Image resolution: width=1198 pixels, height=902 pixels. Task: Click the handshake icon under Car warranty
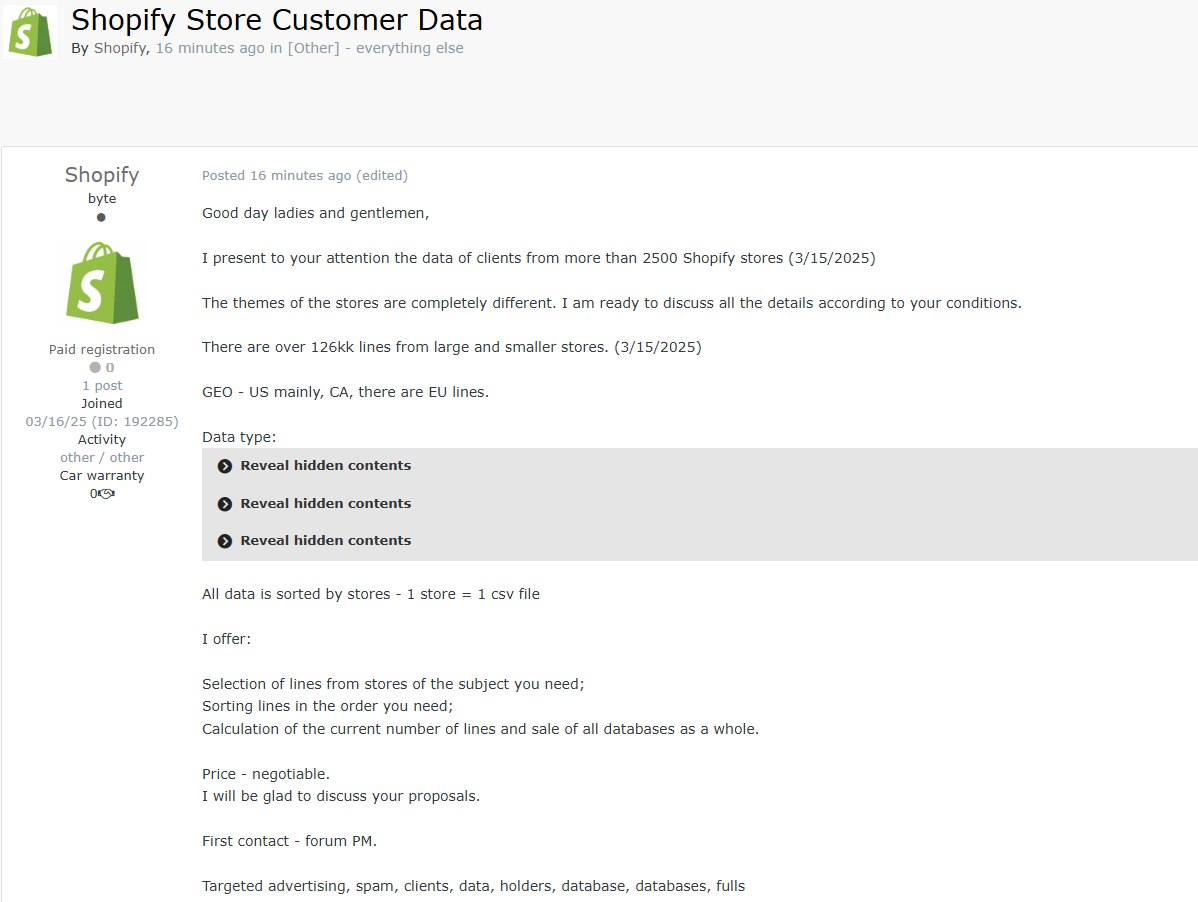tap(106, 494)
